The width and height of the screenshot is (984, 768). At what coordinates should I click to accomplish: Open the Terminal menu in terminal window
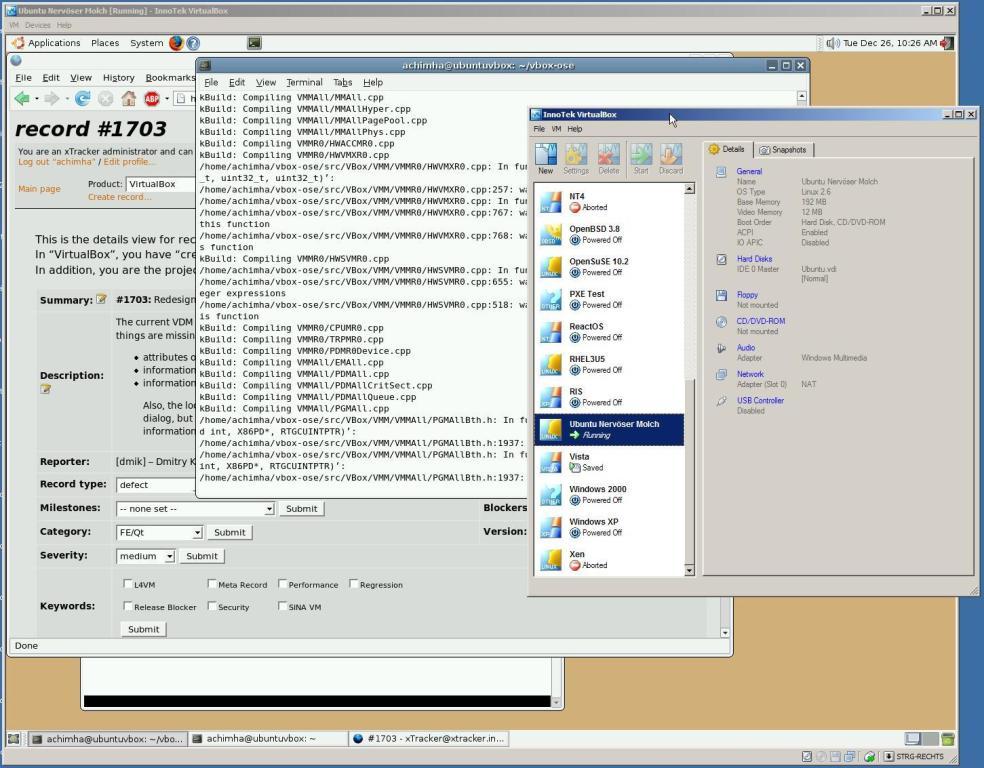(304, 82)
